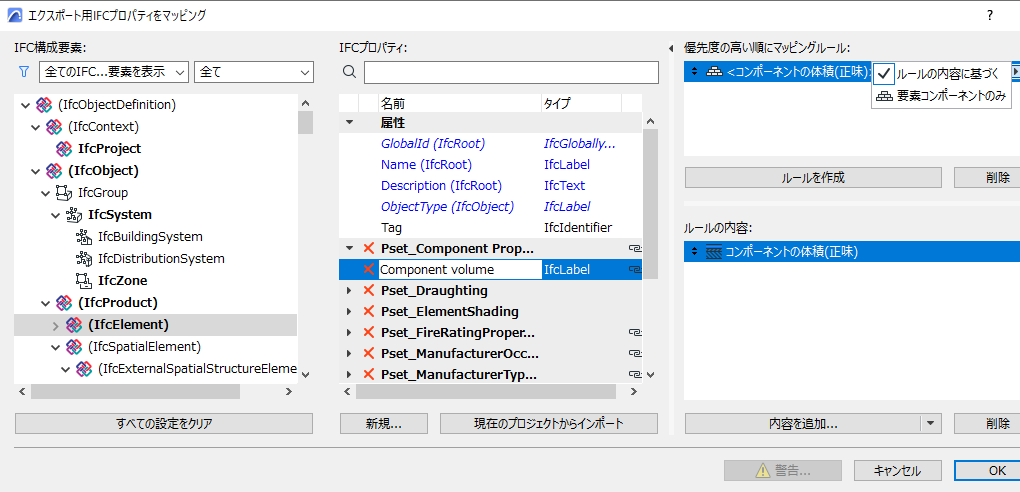Image resolution: width=1020 pixels, height=492 pixels.
Task: Click the filter funnel icon
Action: 24,72
